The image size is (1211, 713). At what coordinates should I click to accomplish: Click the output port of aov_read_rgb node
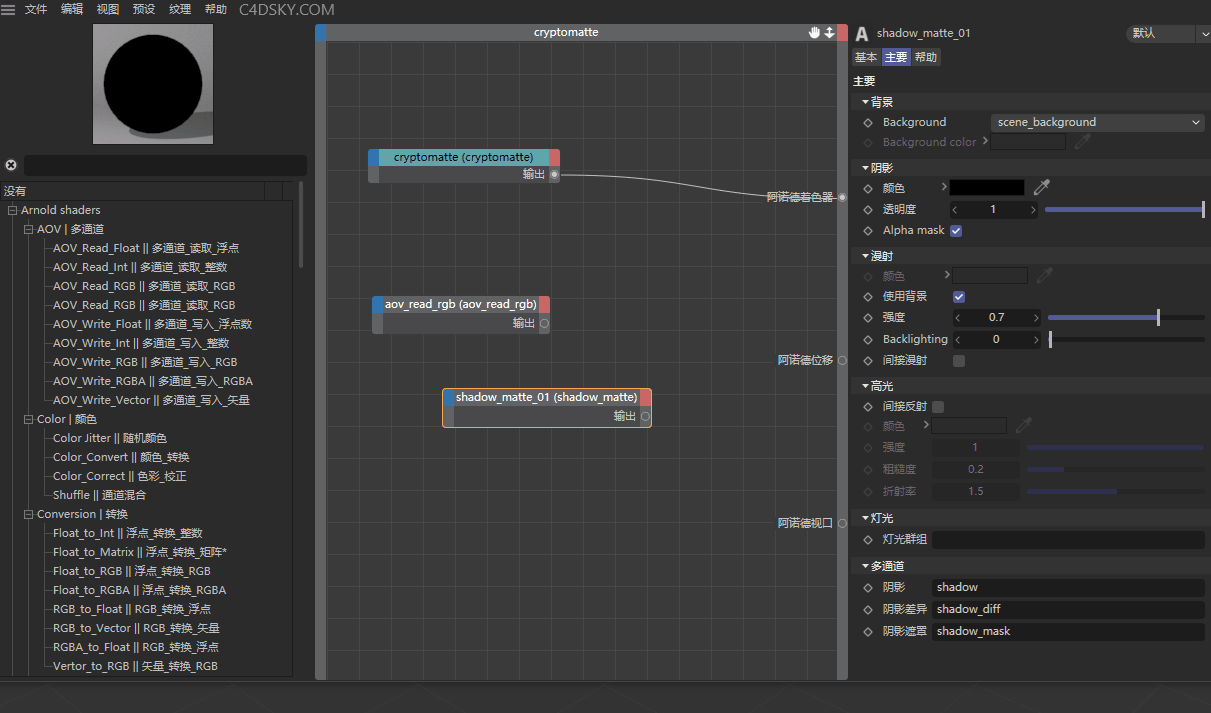pyautogui.click(x=544, y=323)
